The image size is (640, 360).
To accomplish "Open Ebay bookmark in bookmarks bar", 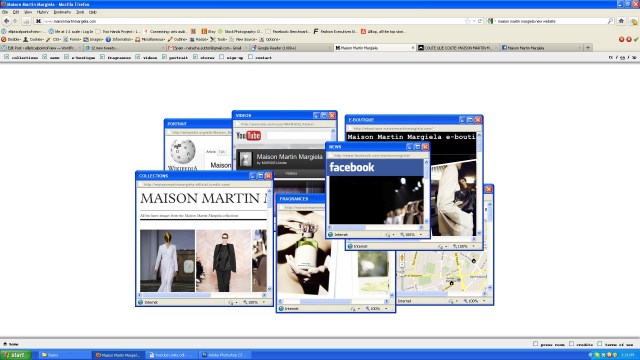I will [x=209, y=31].
